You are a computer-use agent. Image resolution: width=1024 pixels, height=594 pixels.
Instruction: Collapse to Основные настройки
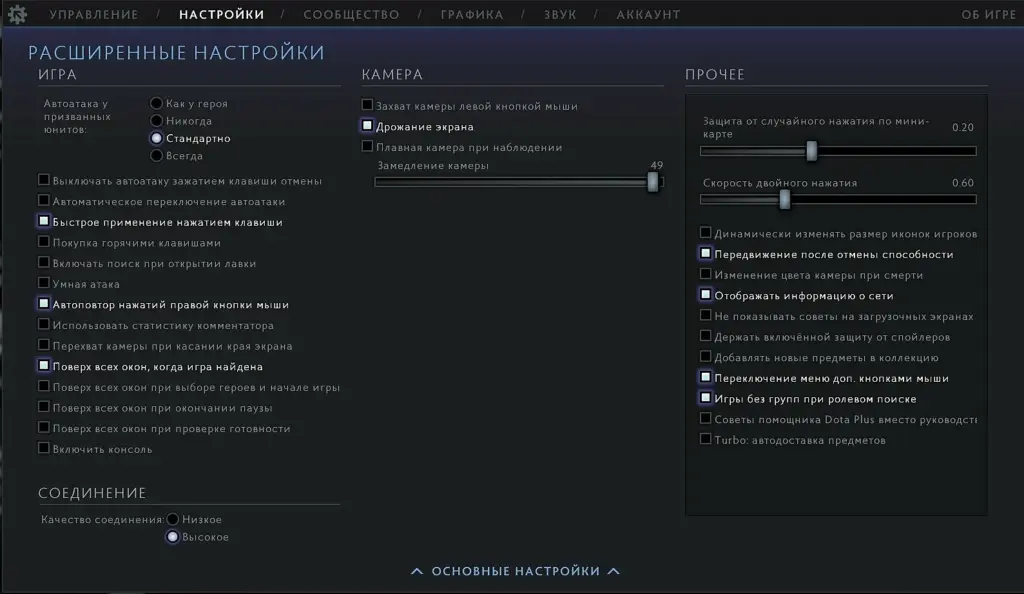click(x=515, y=571)
